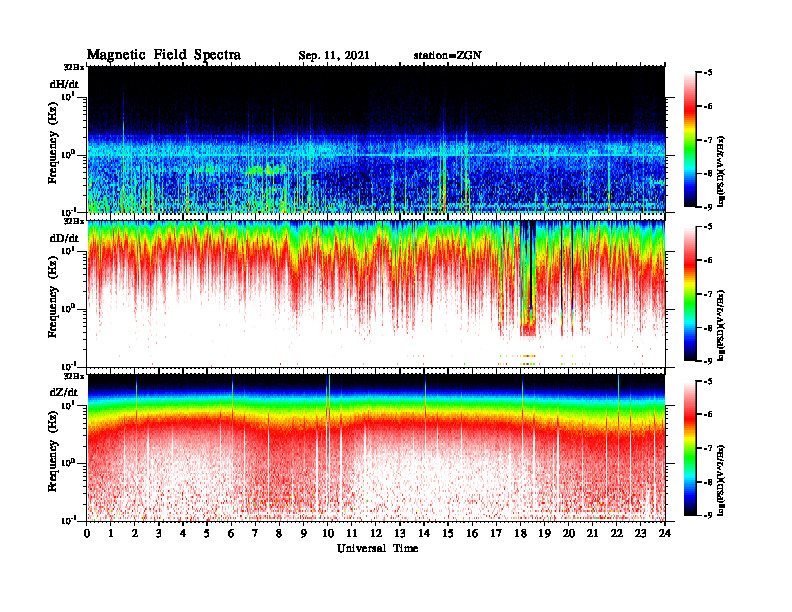Click the color bar beside the dH/dt panel
The height and width of the screenshot is (612, 792).
690,140
